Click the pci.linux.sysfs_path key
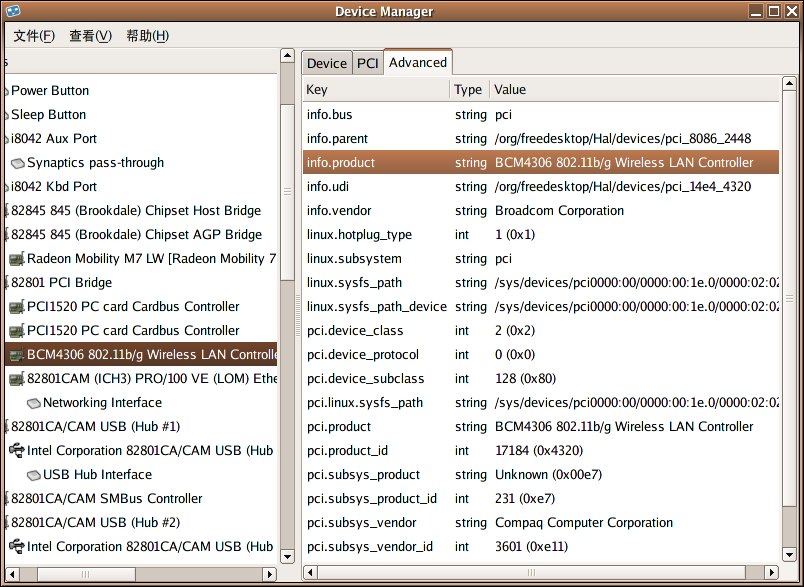Viewport: 804px width, 587px height. coord(365,403)
